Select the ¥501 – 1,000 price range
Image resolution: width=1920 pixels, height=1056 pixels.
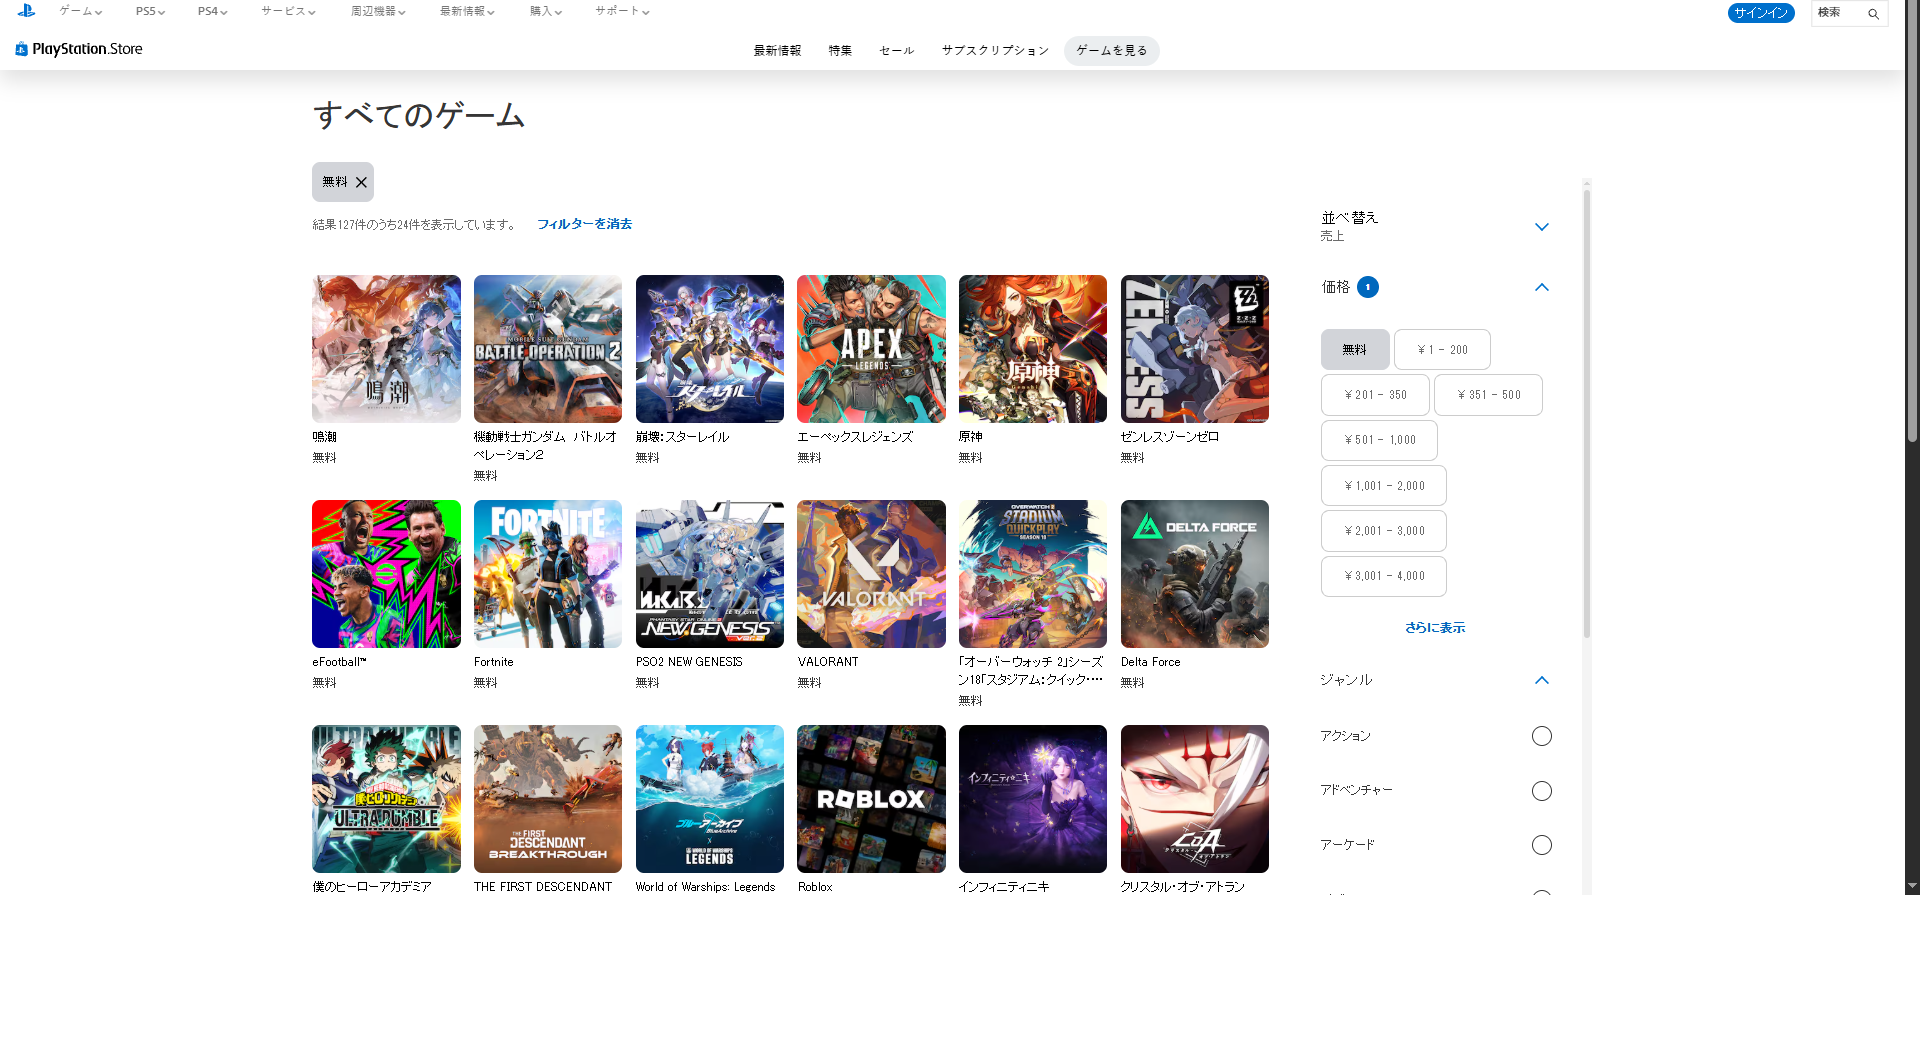(x=1379, y=440)
